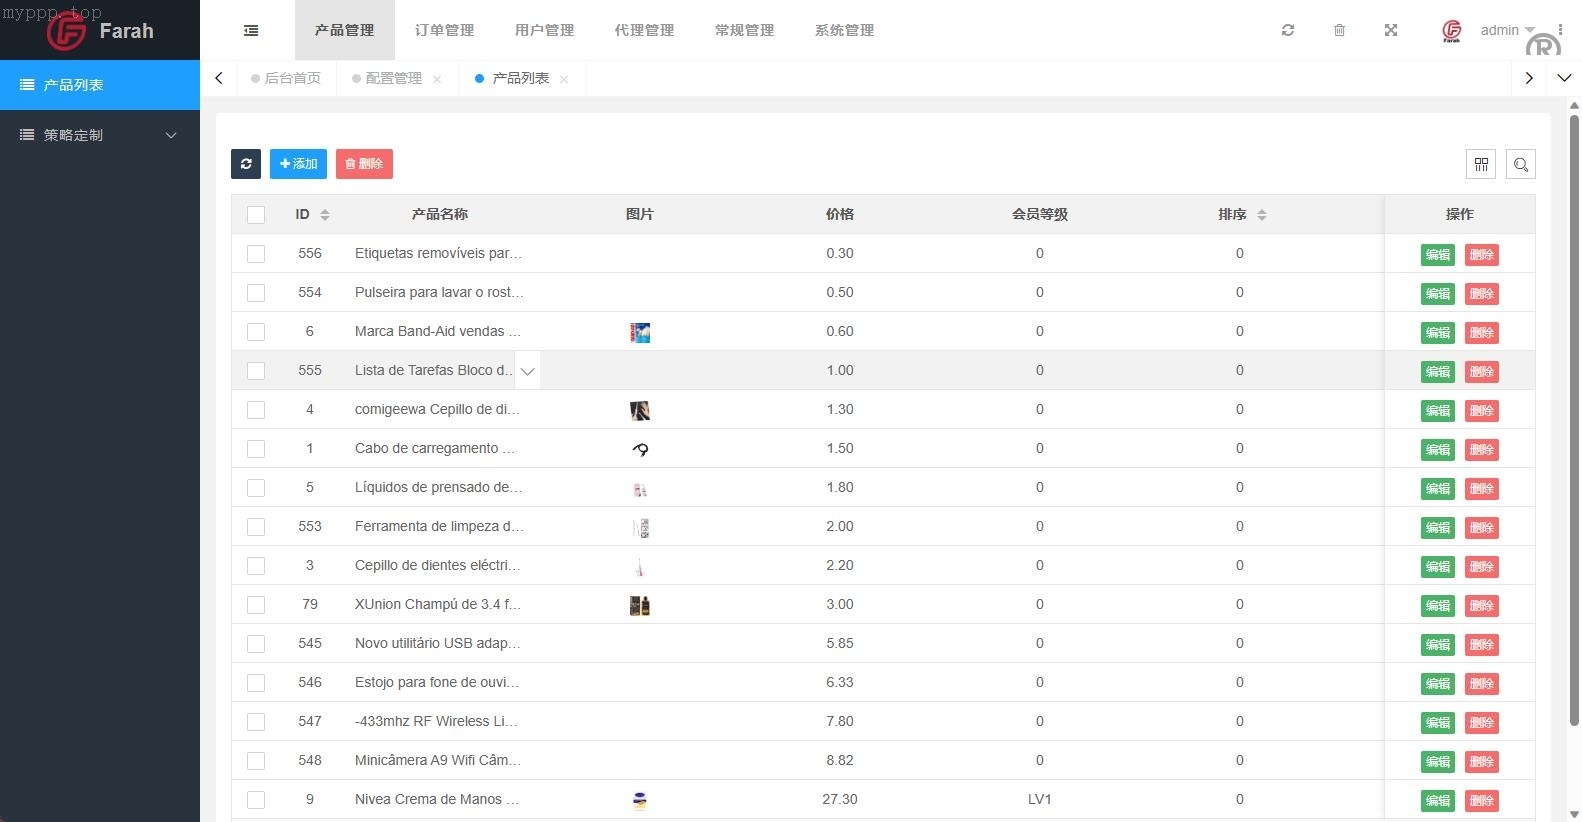Screen dimensions: 1582x822
Task: Select the checkbox for row ID 79
Action: 256,605
